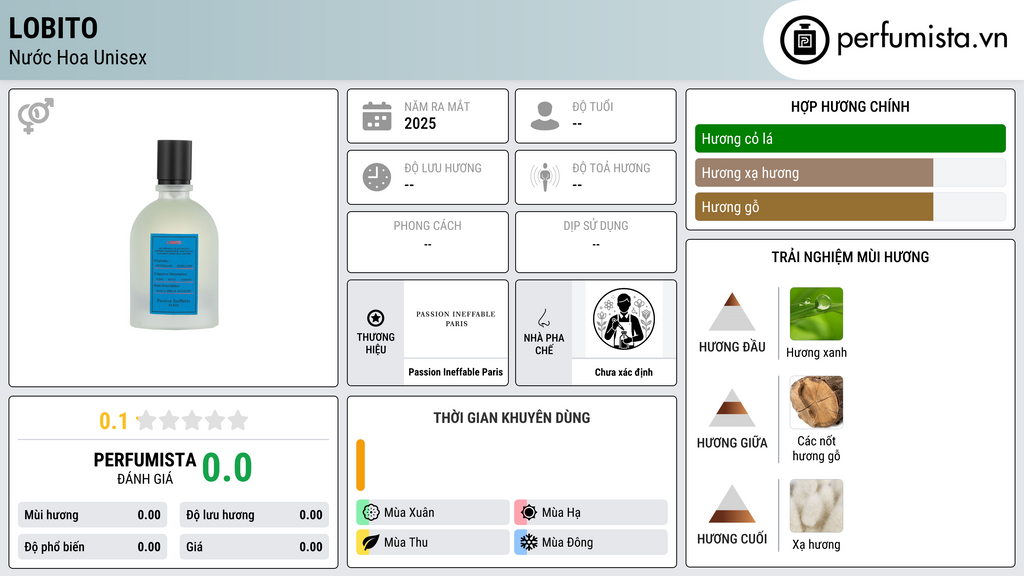Click the clock icon beside Độ lưu hương

[377, 177]
